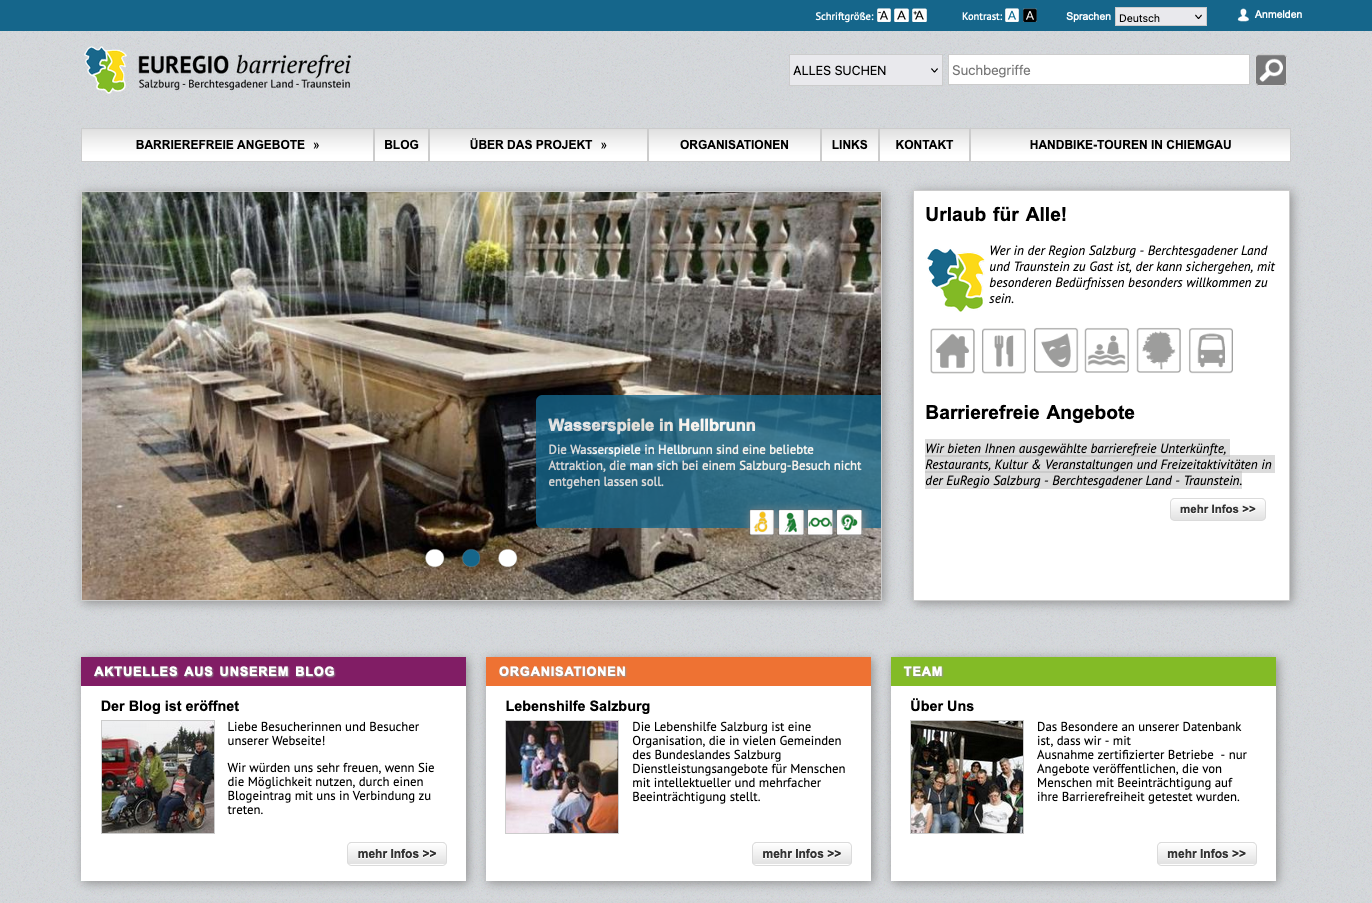The image size is (1372, 903).
Task: Open the bus transport icon
Action: [1211, 351]
